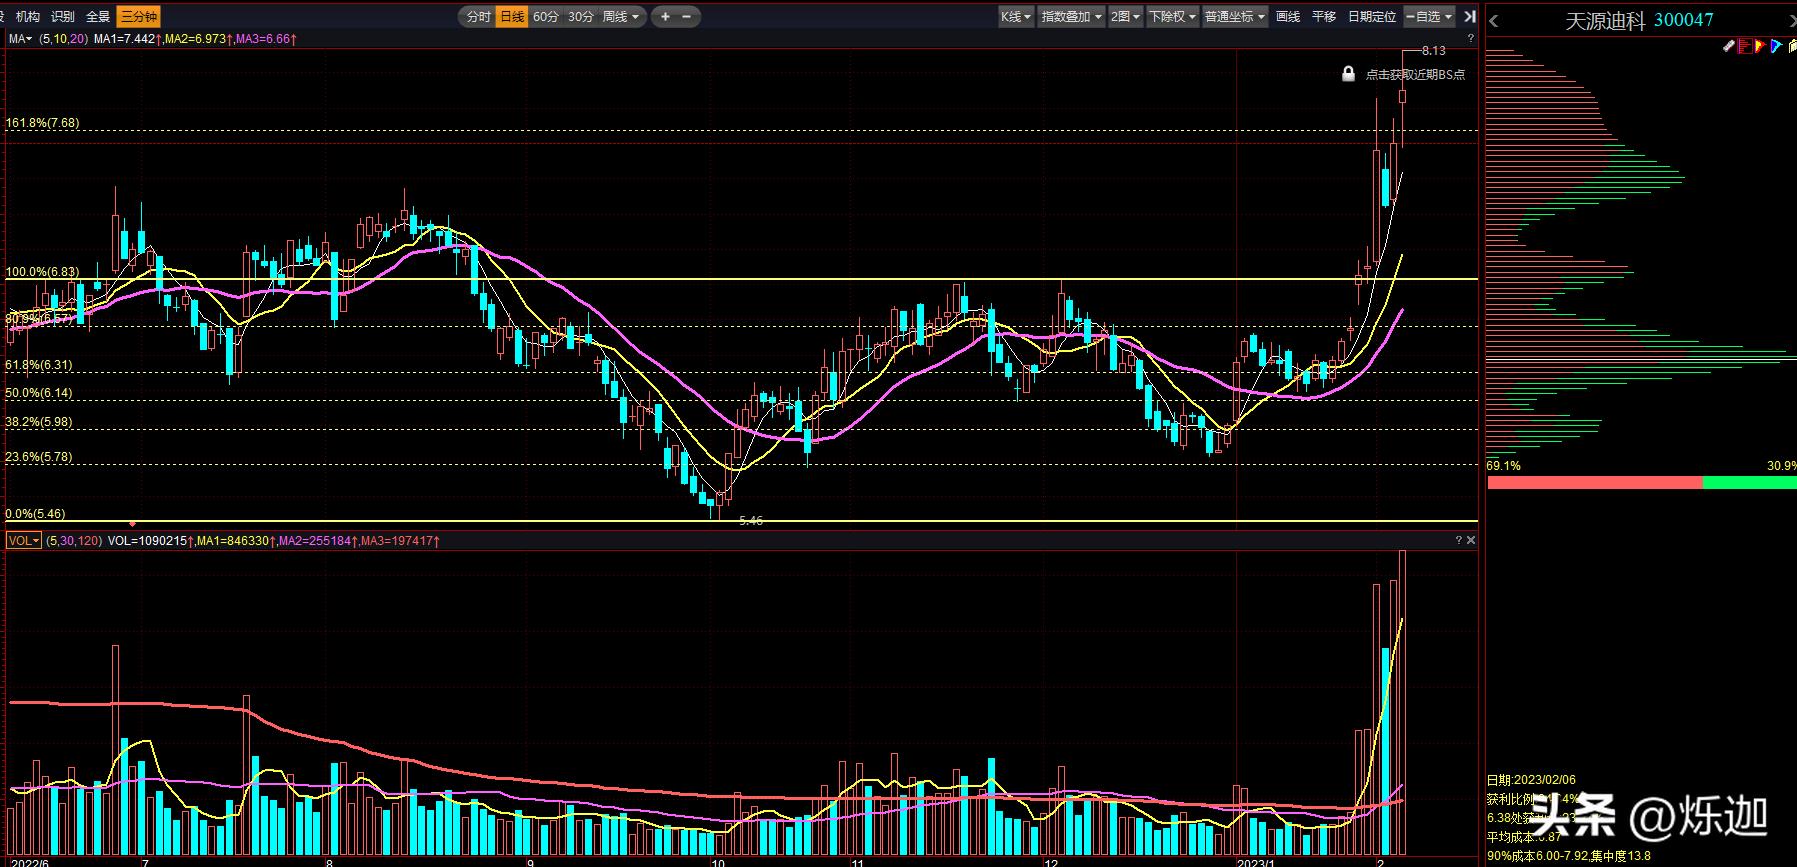Click the 23.6%(5.78) Fibonacci level label
This screenshot has width=1797, height=867.
[x=39, y=456]
